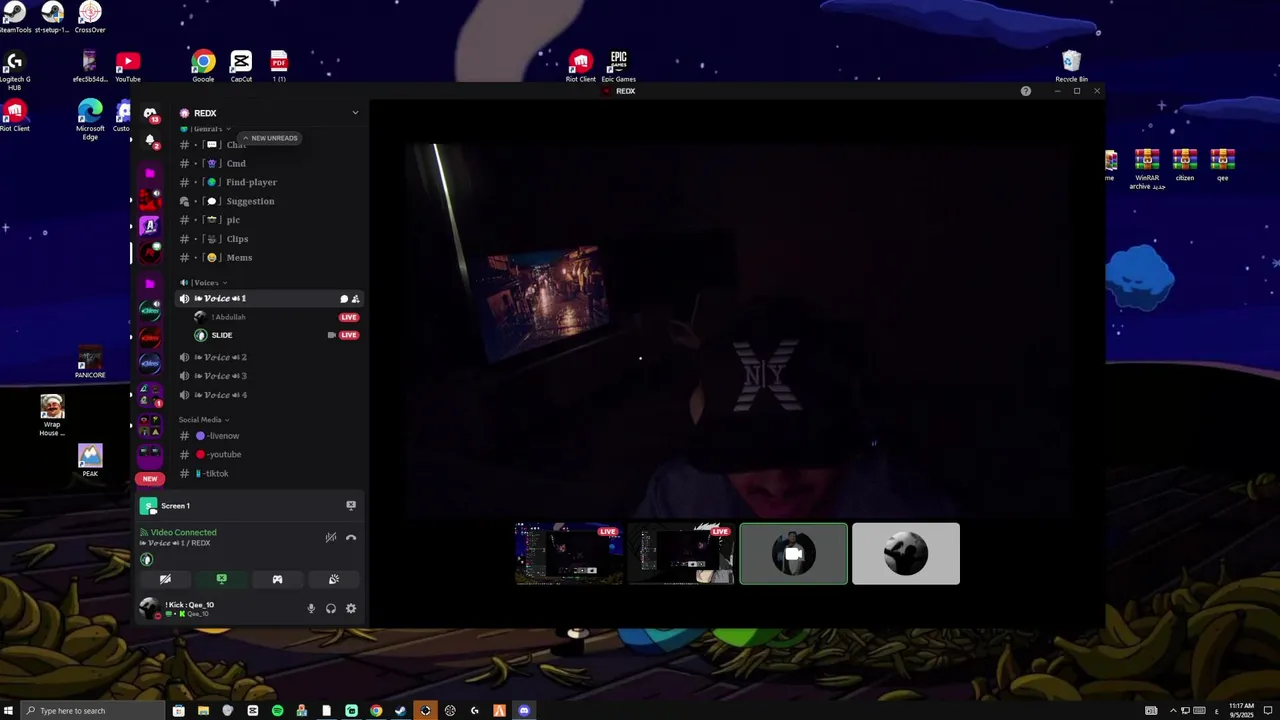
Task: Click invite people icon on Voice 1 channel
Action: 355,299
